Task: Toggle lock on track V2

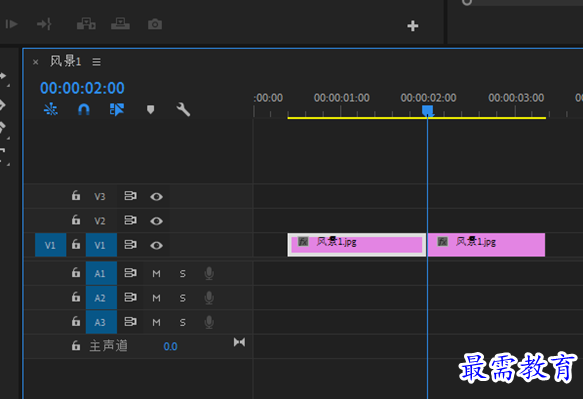Action: (76, 220)
